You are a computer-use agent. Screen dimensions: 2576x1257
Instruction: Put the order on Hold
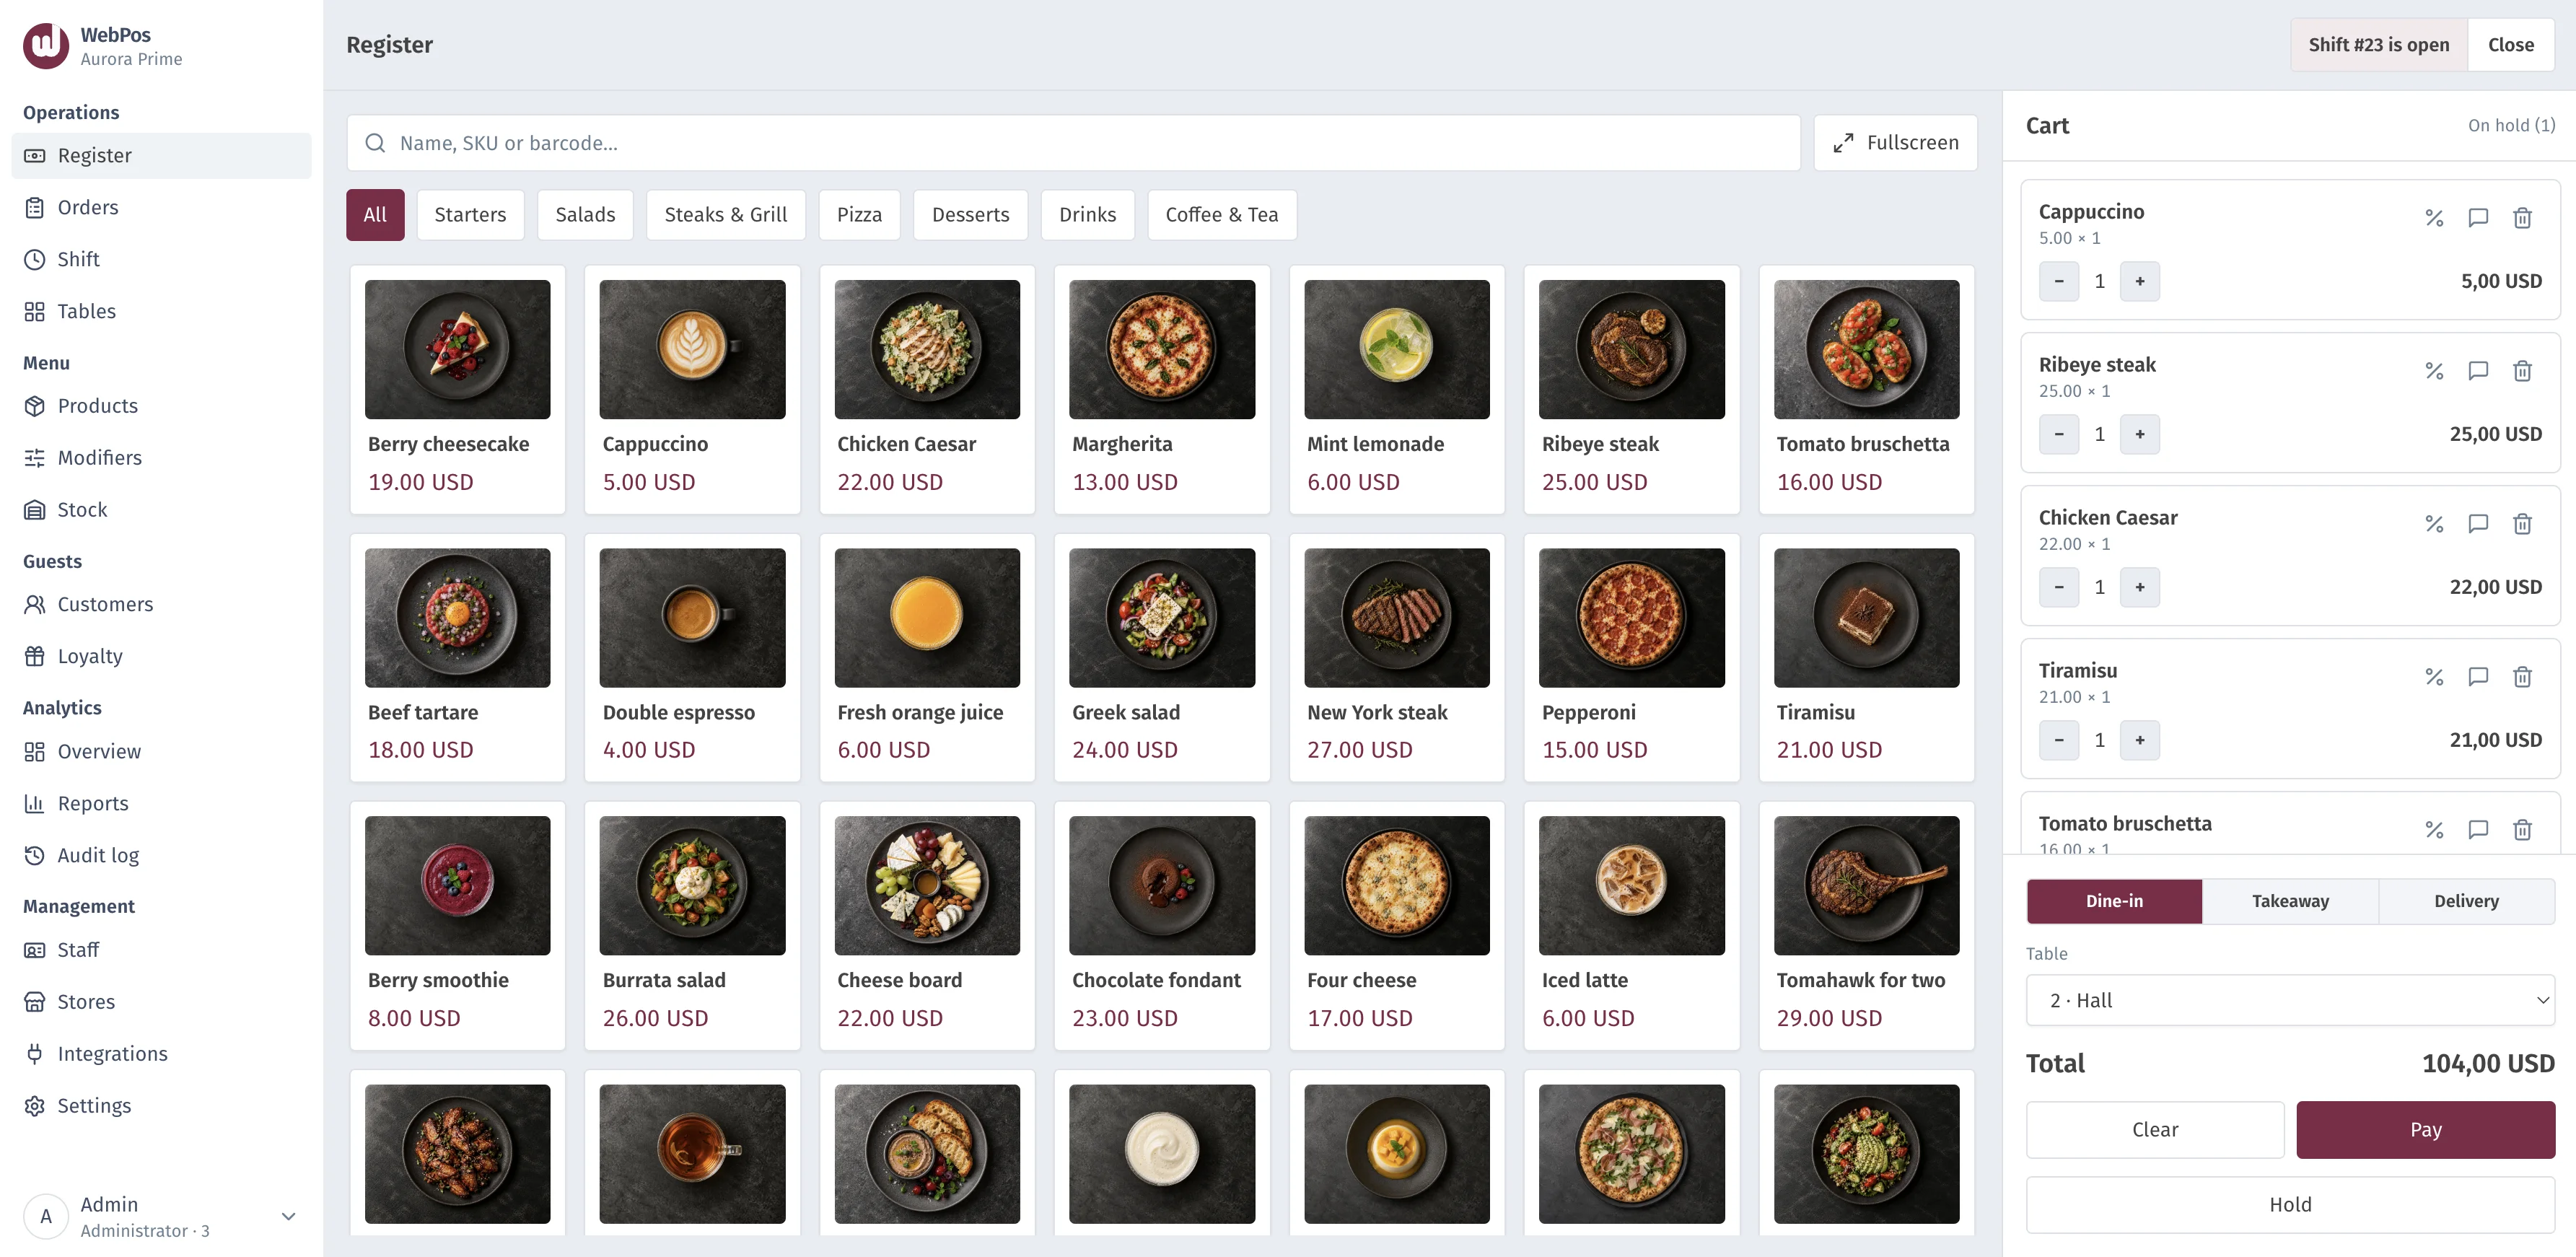coord(2290,1205)
